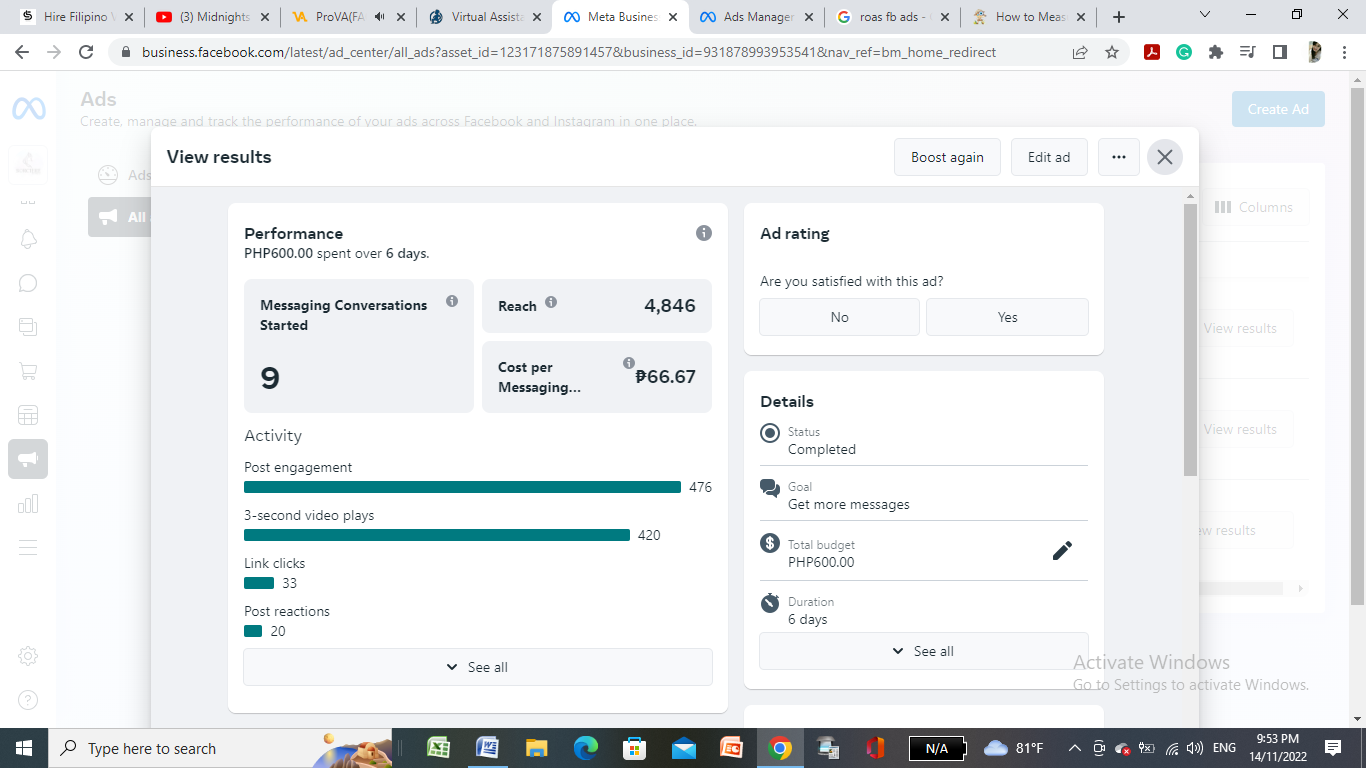Open the three-dot more options menu

click(x=1119, y=157)
